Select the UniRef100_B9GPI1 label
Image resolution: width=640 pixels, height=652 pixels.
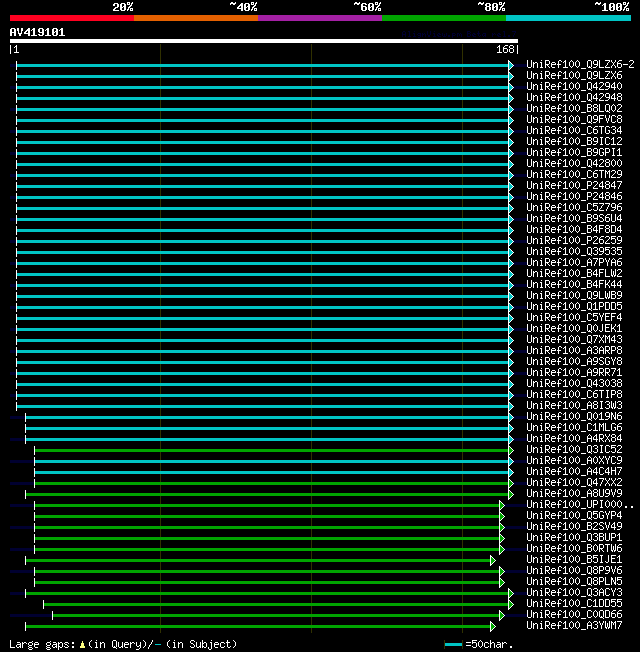point(574,153)
